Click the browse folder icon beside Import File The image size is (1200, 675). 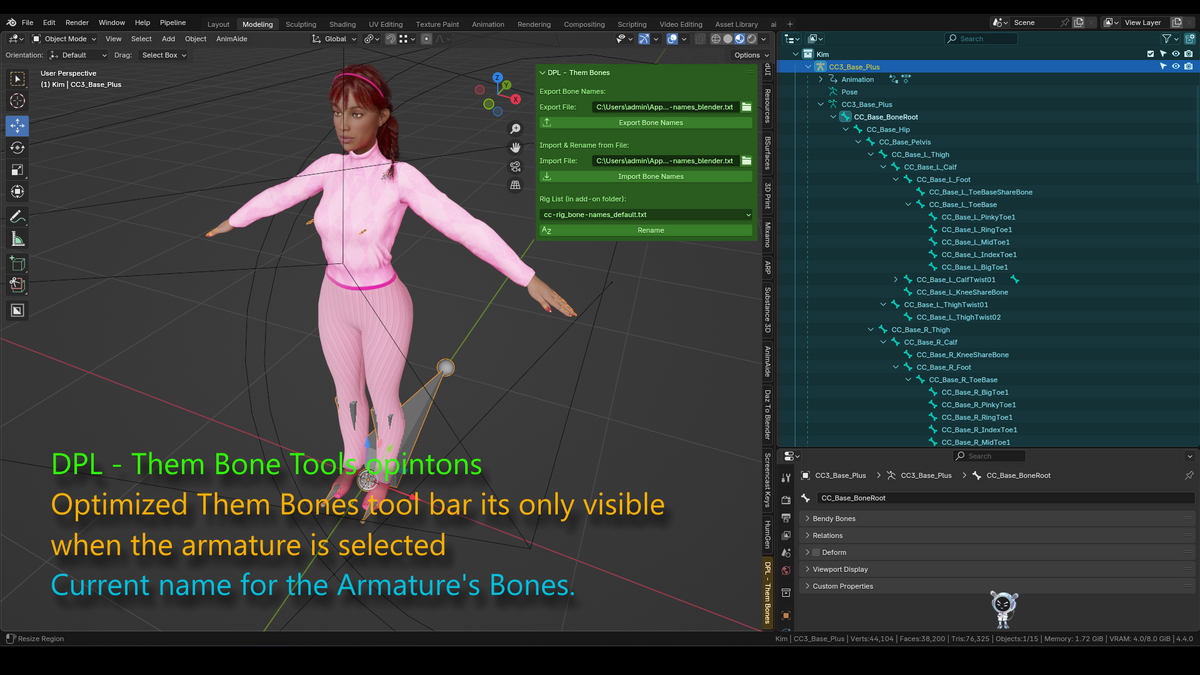(746, 160)
